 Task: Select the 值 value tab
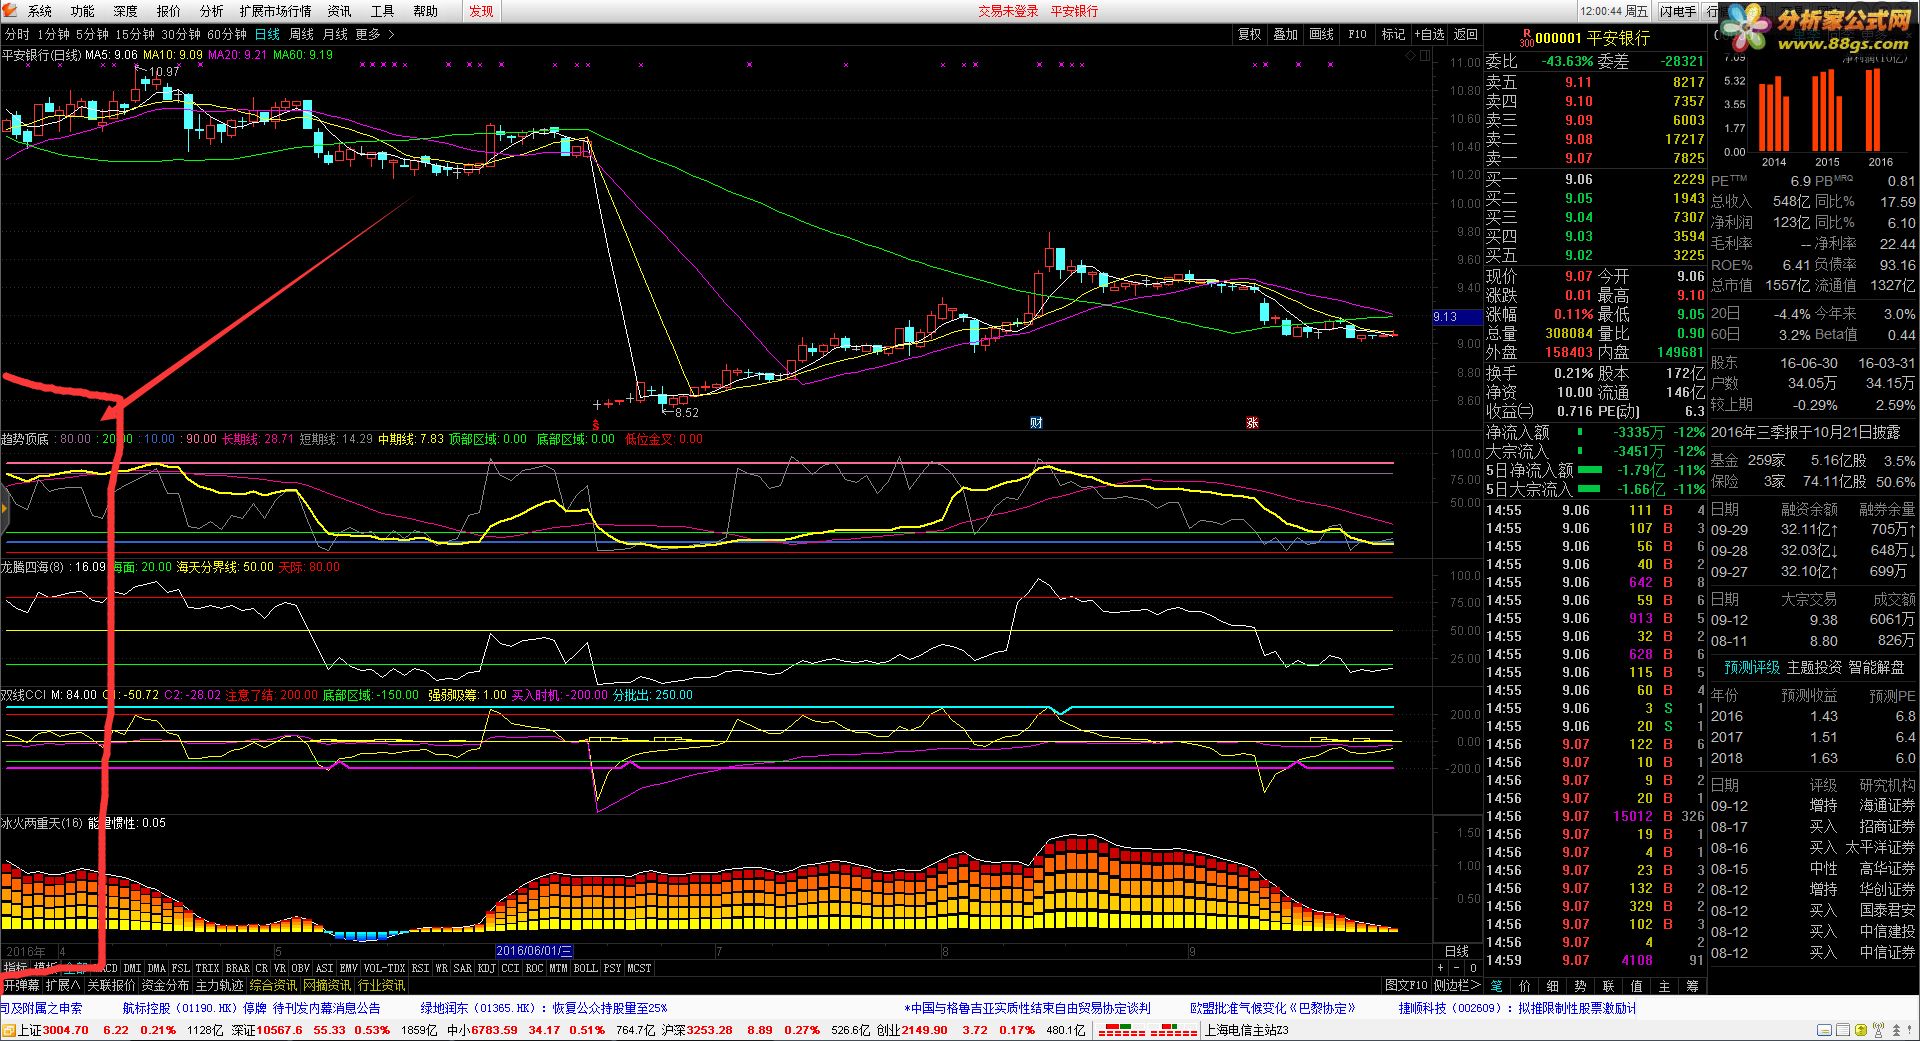[x=1637, y=985]
